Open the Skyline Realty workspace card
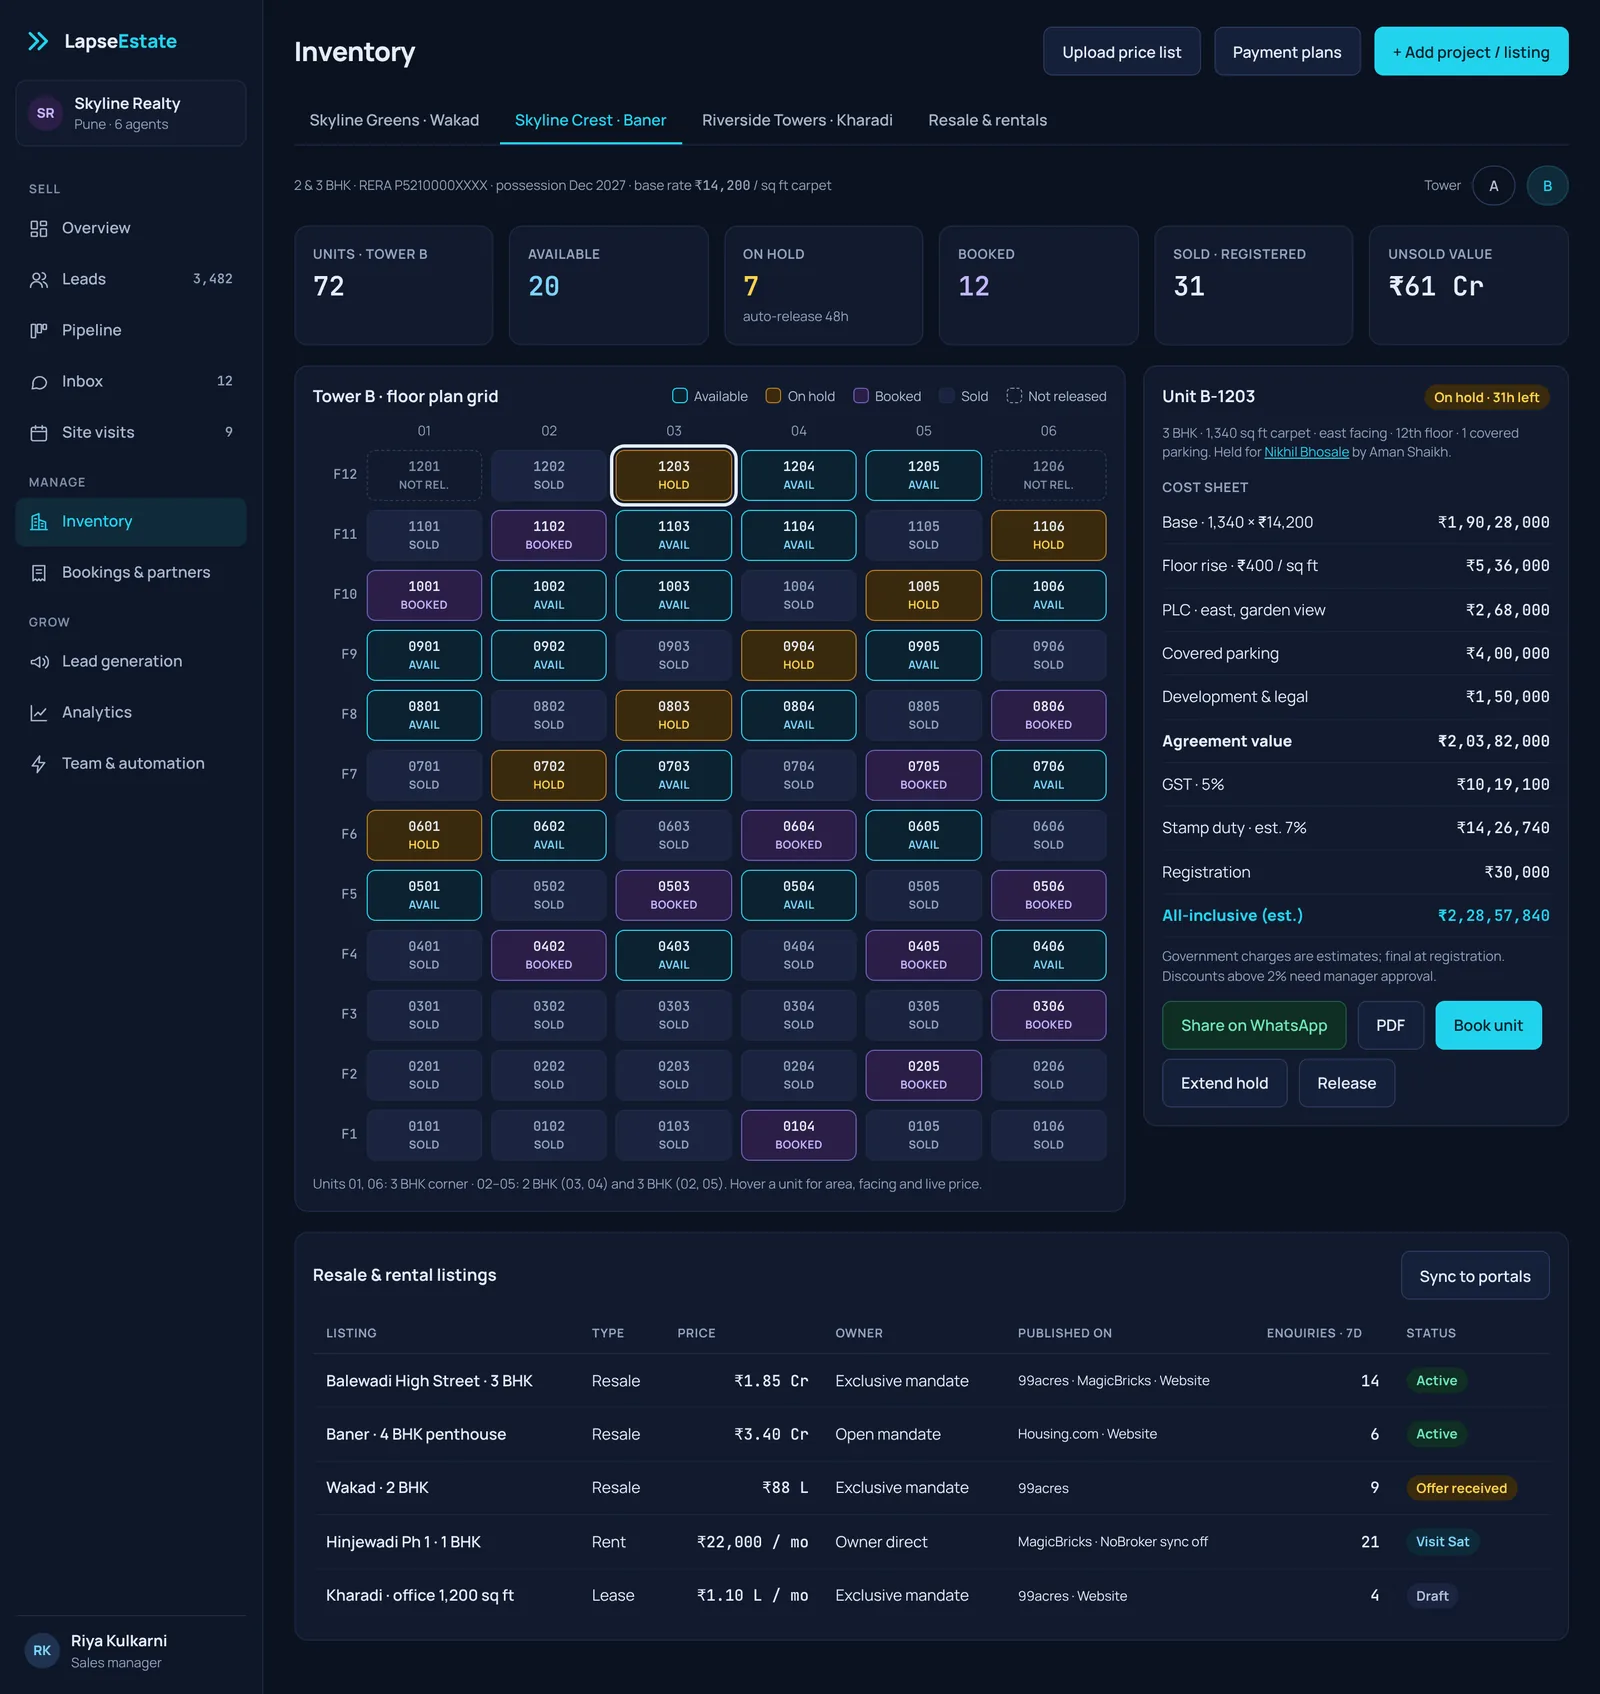 (131, 113)
